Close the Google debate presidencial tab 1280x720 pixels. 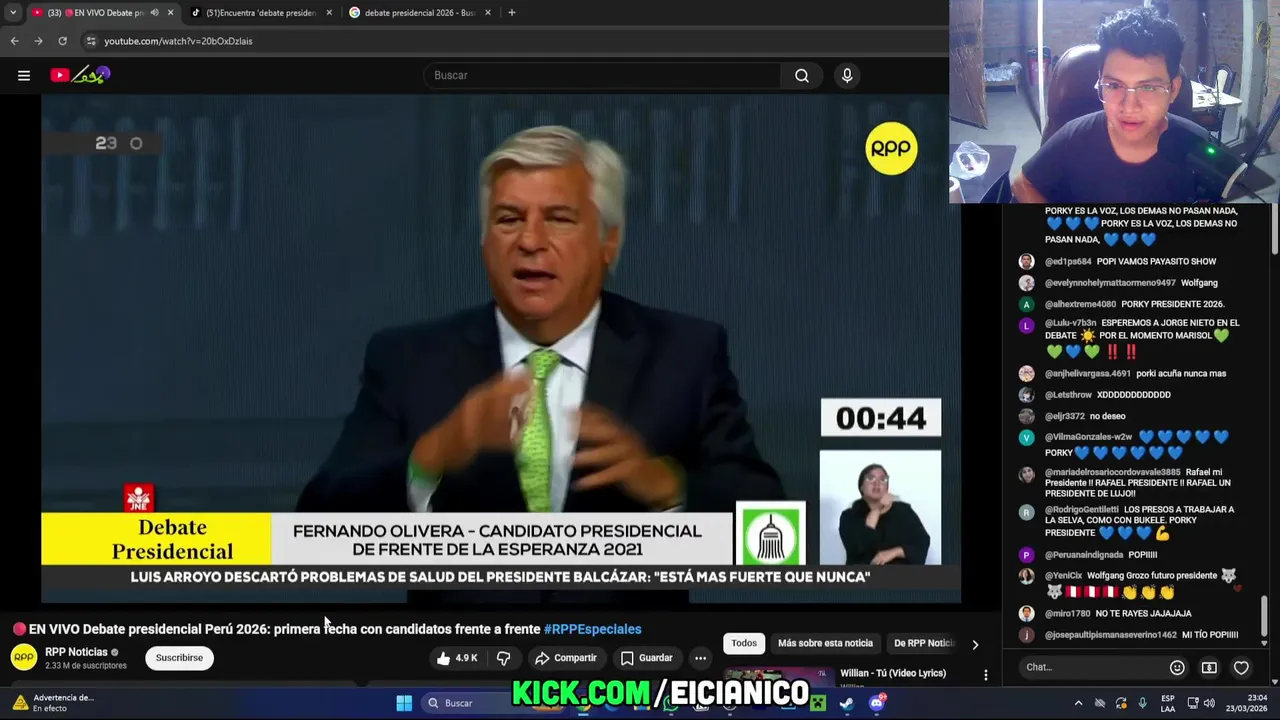[x=488, y=12]
